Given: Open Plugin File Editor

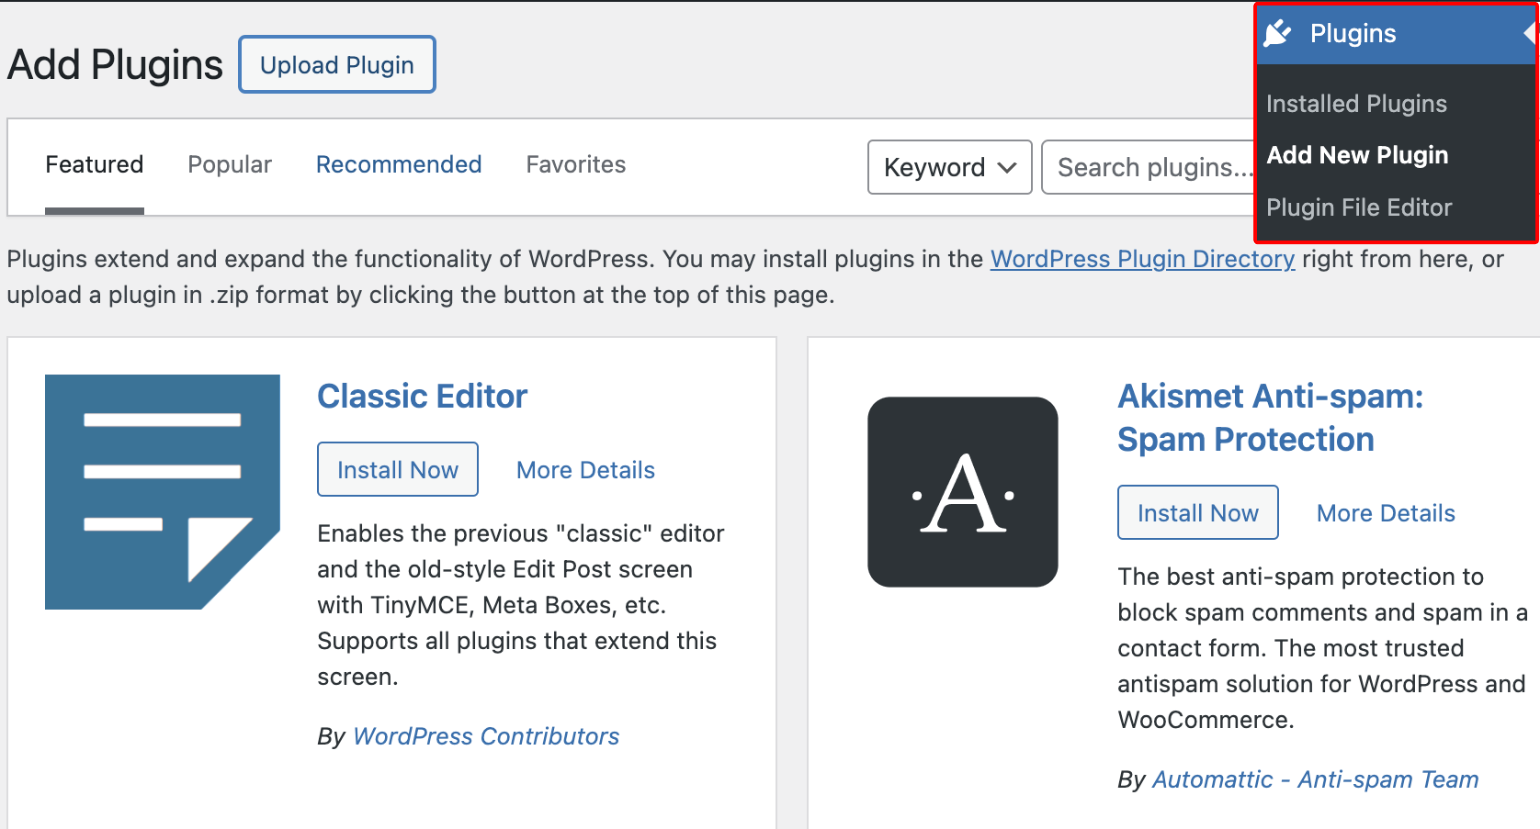Looking at the screenshot, I should [x=1359, y=207].
